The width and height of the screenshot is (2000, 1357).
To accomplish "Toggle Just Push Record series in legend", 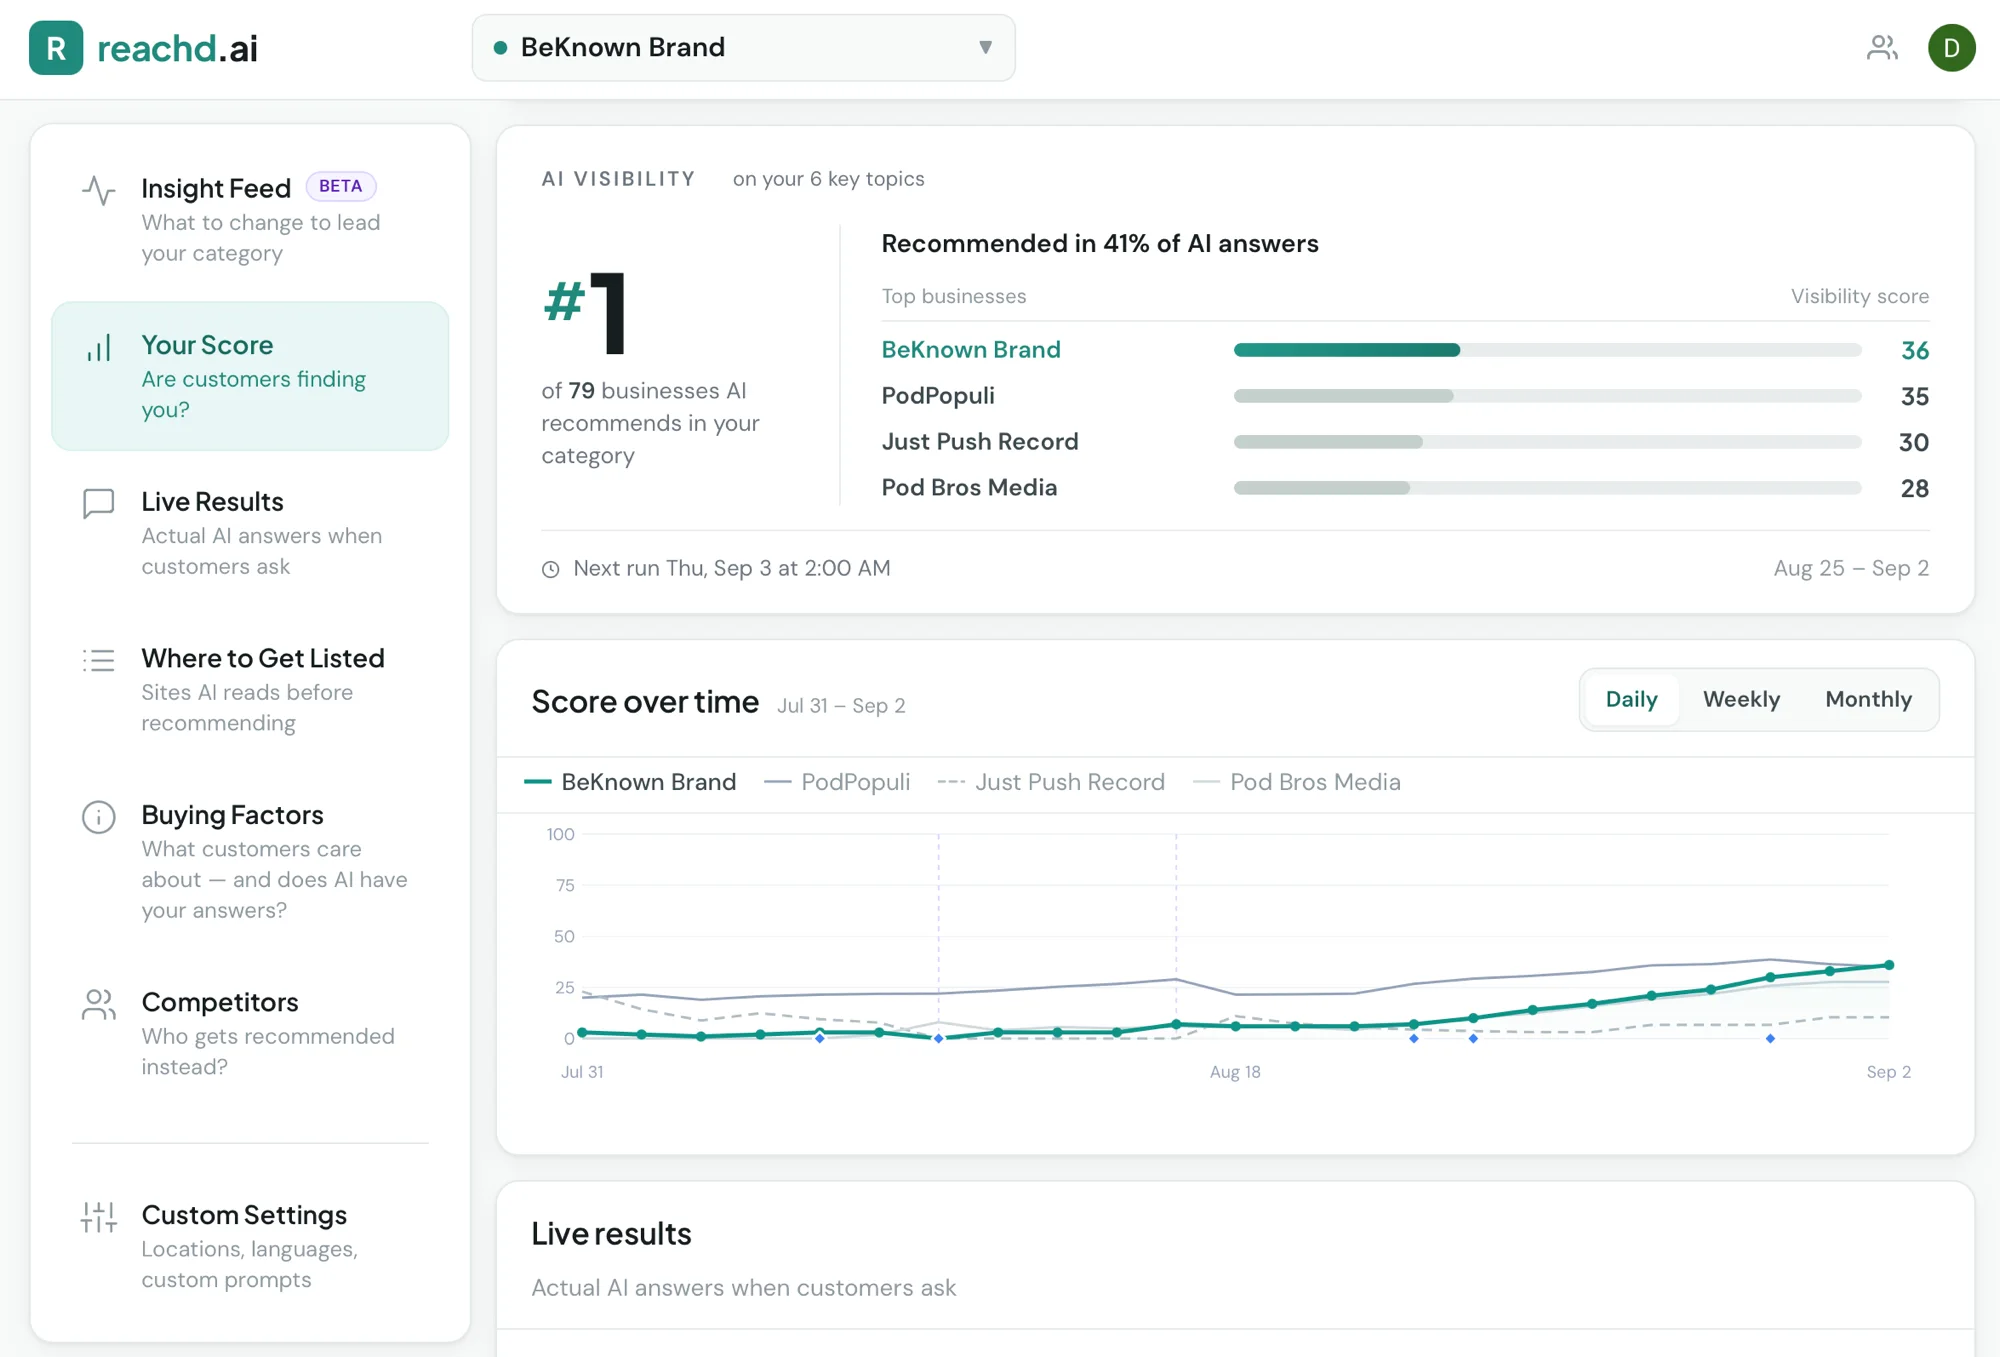I will click(1051, 782).
